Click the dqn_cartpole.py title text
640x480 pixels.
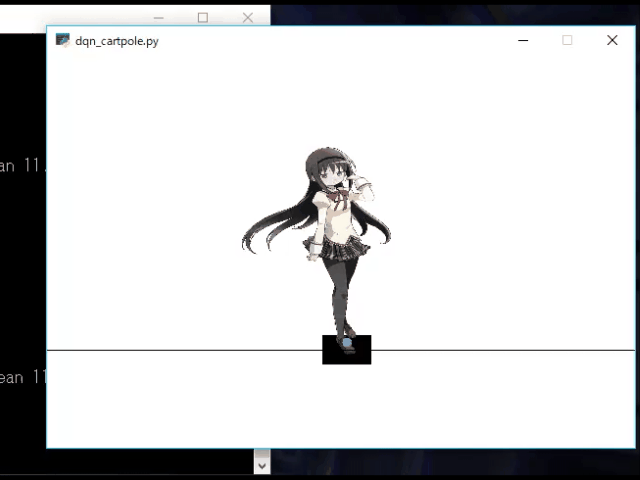coord(117,41)
